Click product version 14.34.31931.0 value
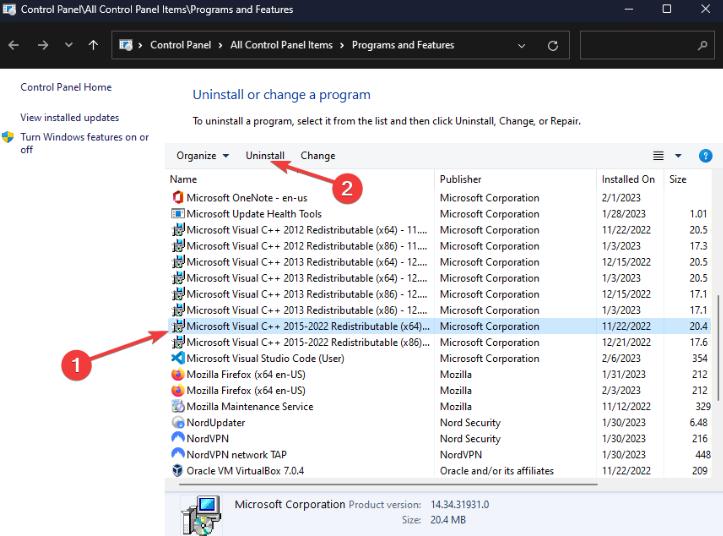 (x=460, y=505)
